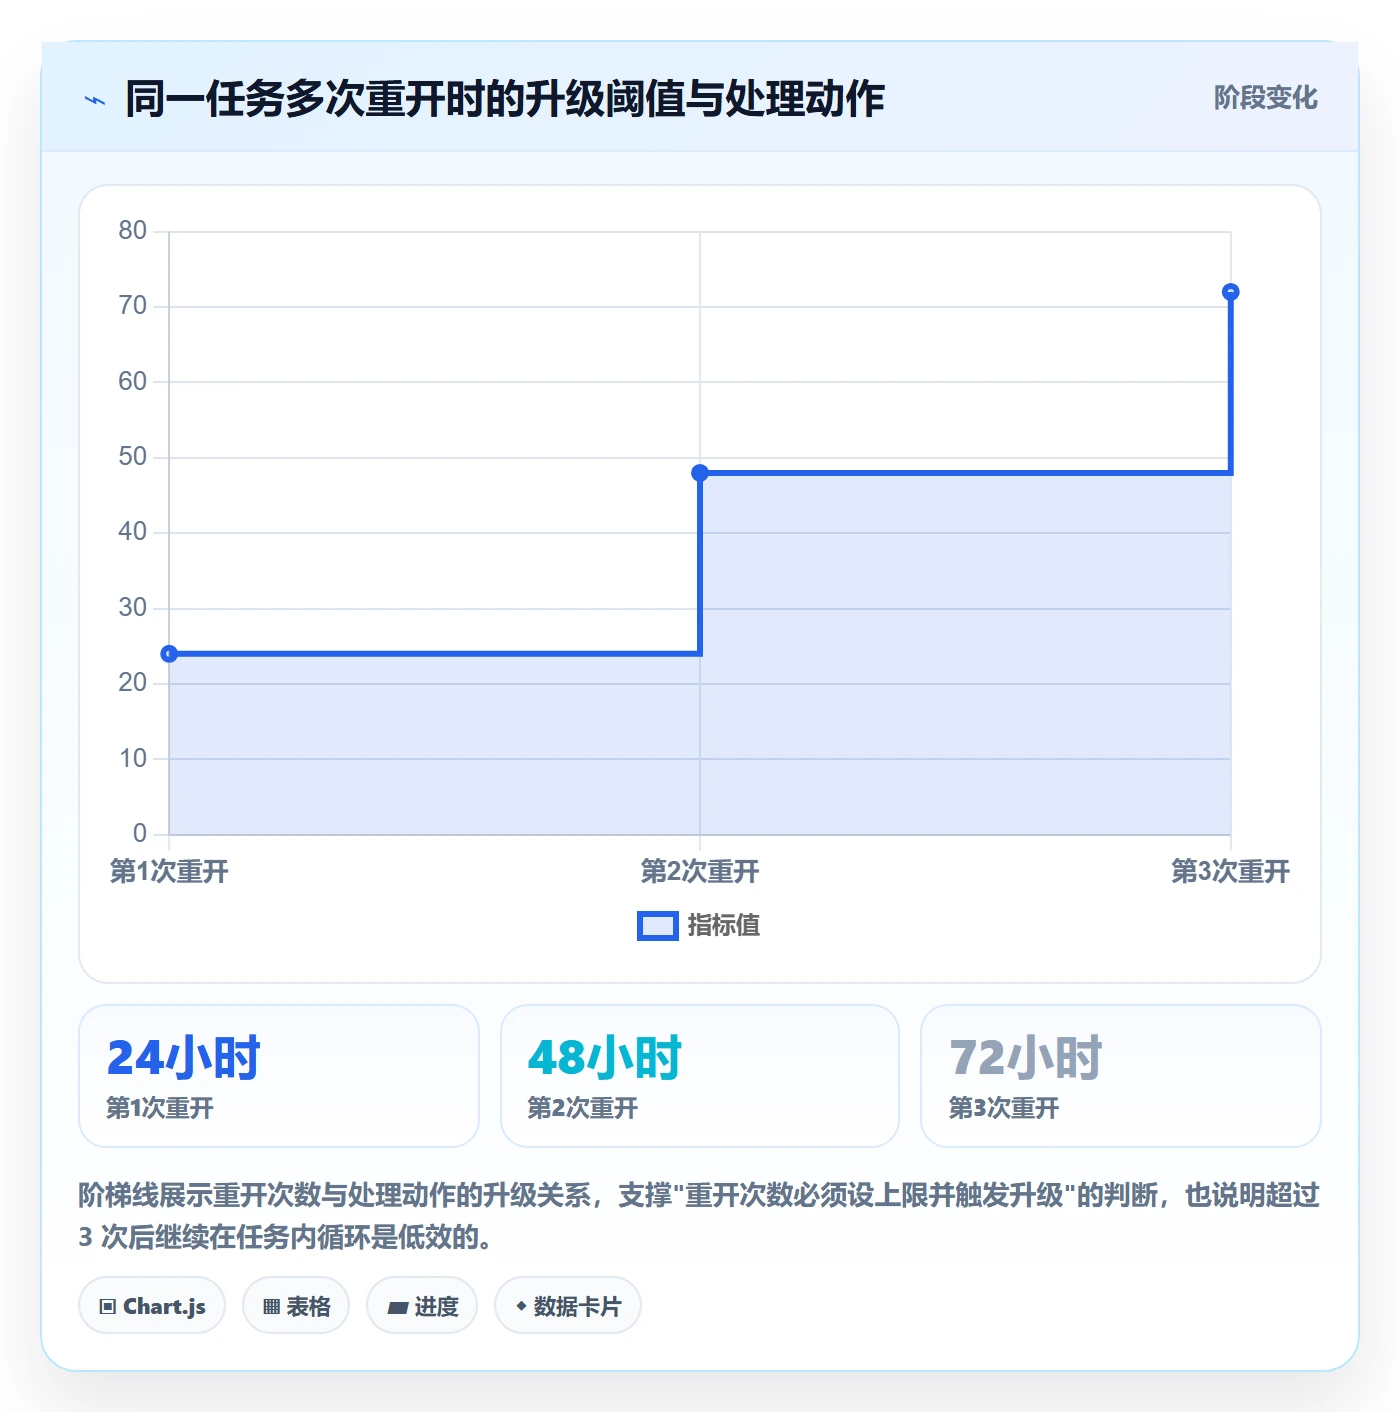
Task: Click the description paragraph starting 阶梯线展示
Action: 700,1216
